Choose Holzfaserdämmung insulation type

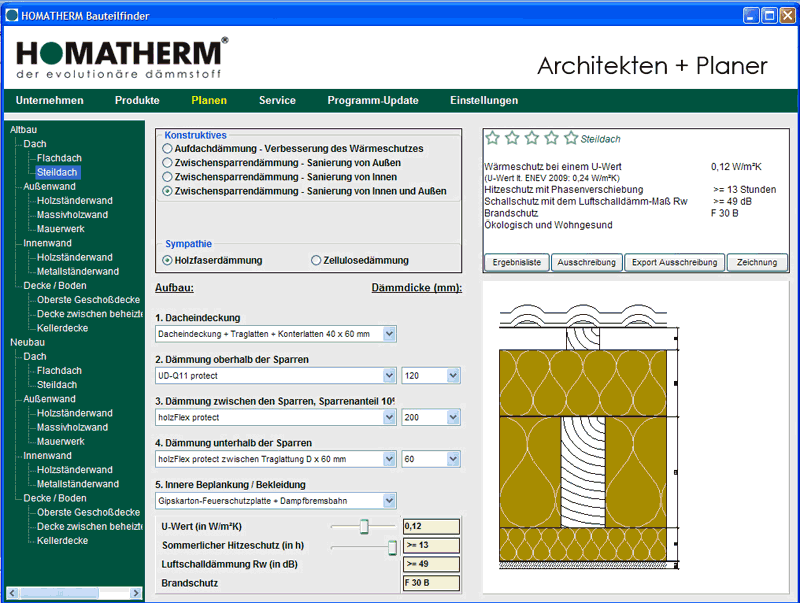point(167,261)
